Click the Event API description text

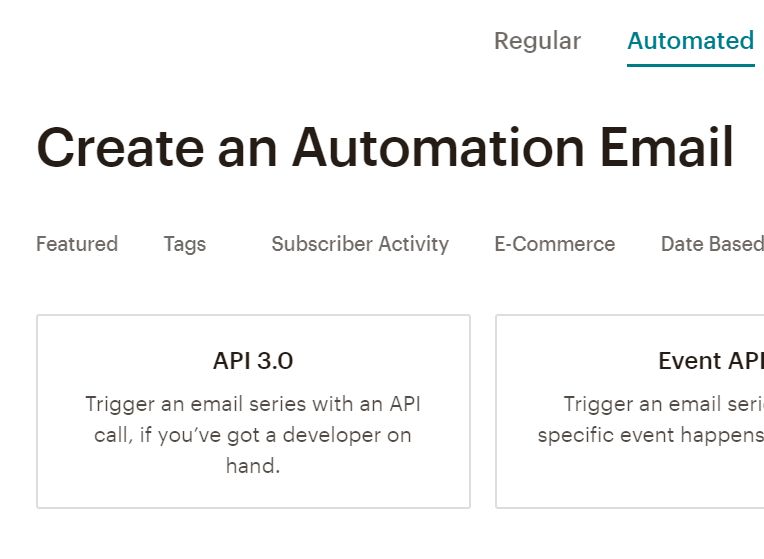pos(650,419)
